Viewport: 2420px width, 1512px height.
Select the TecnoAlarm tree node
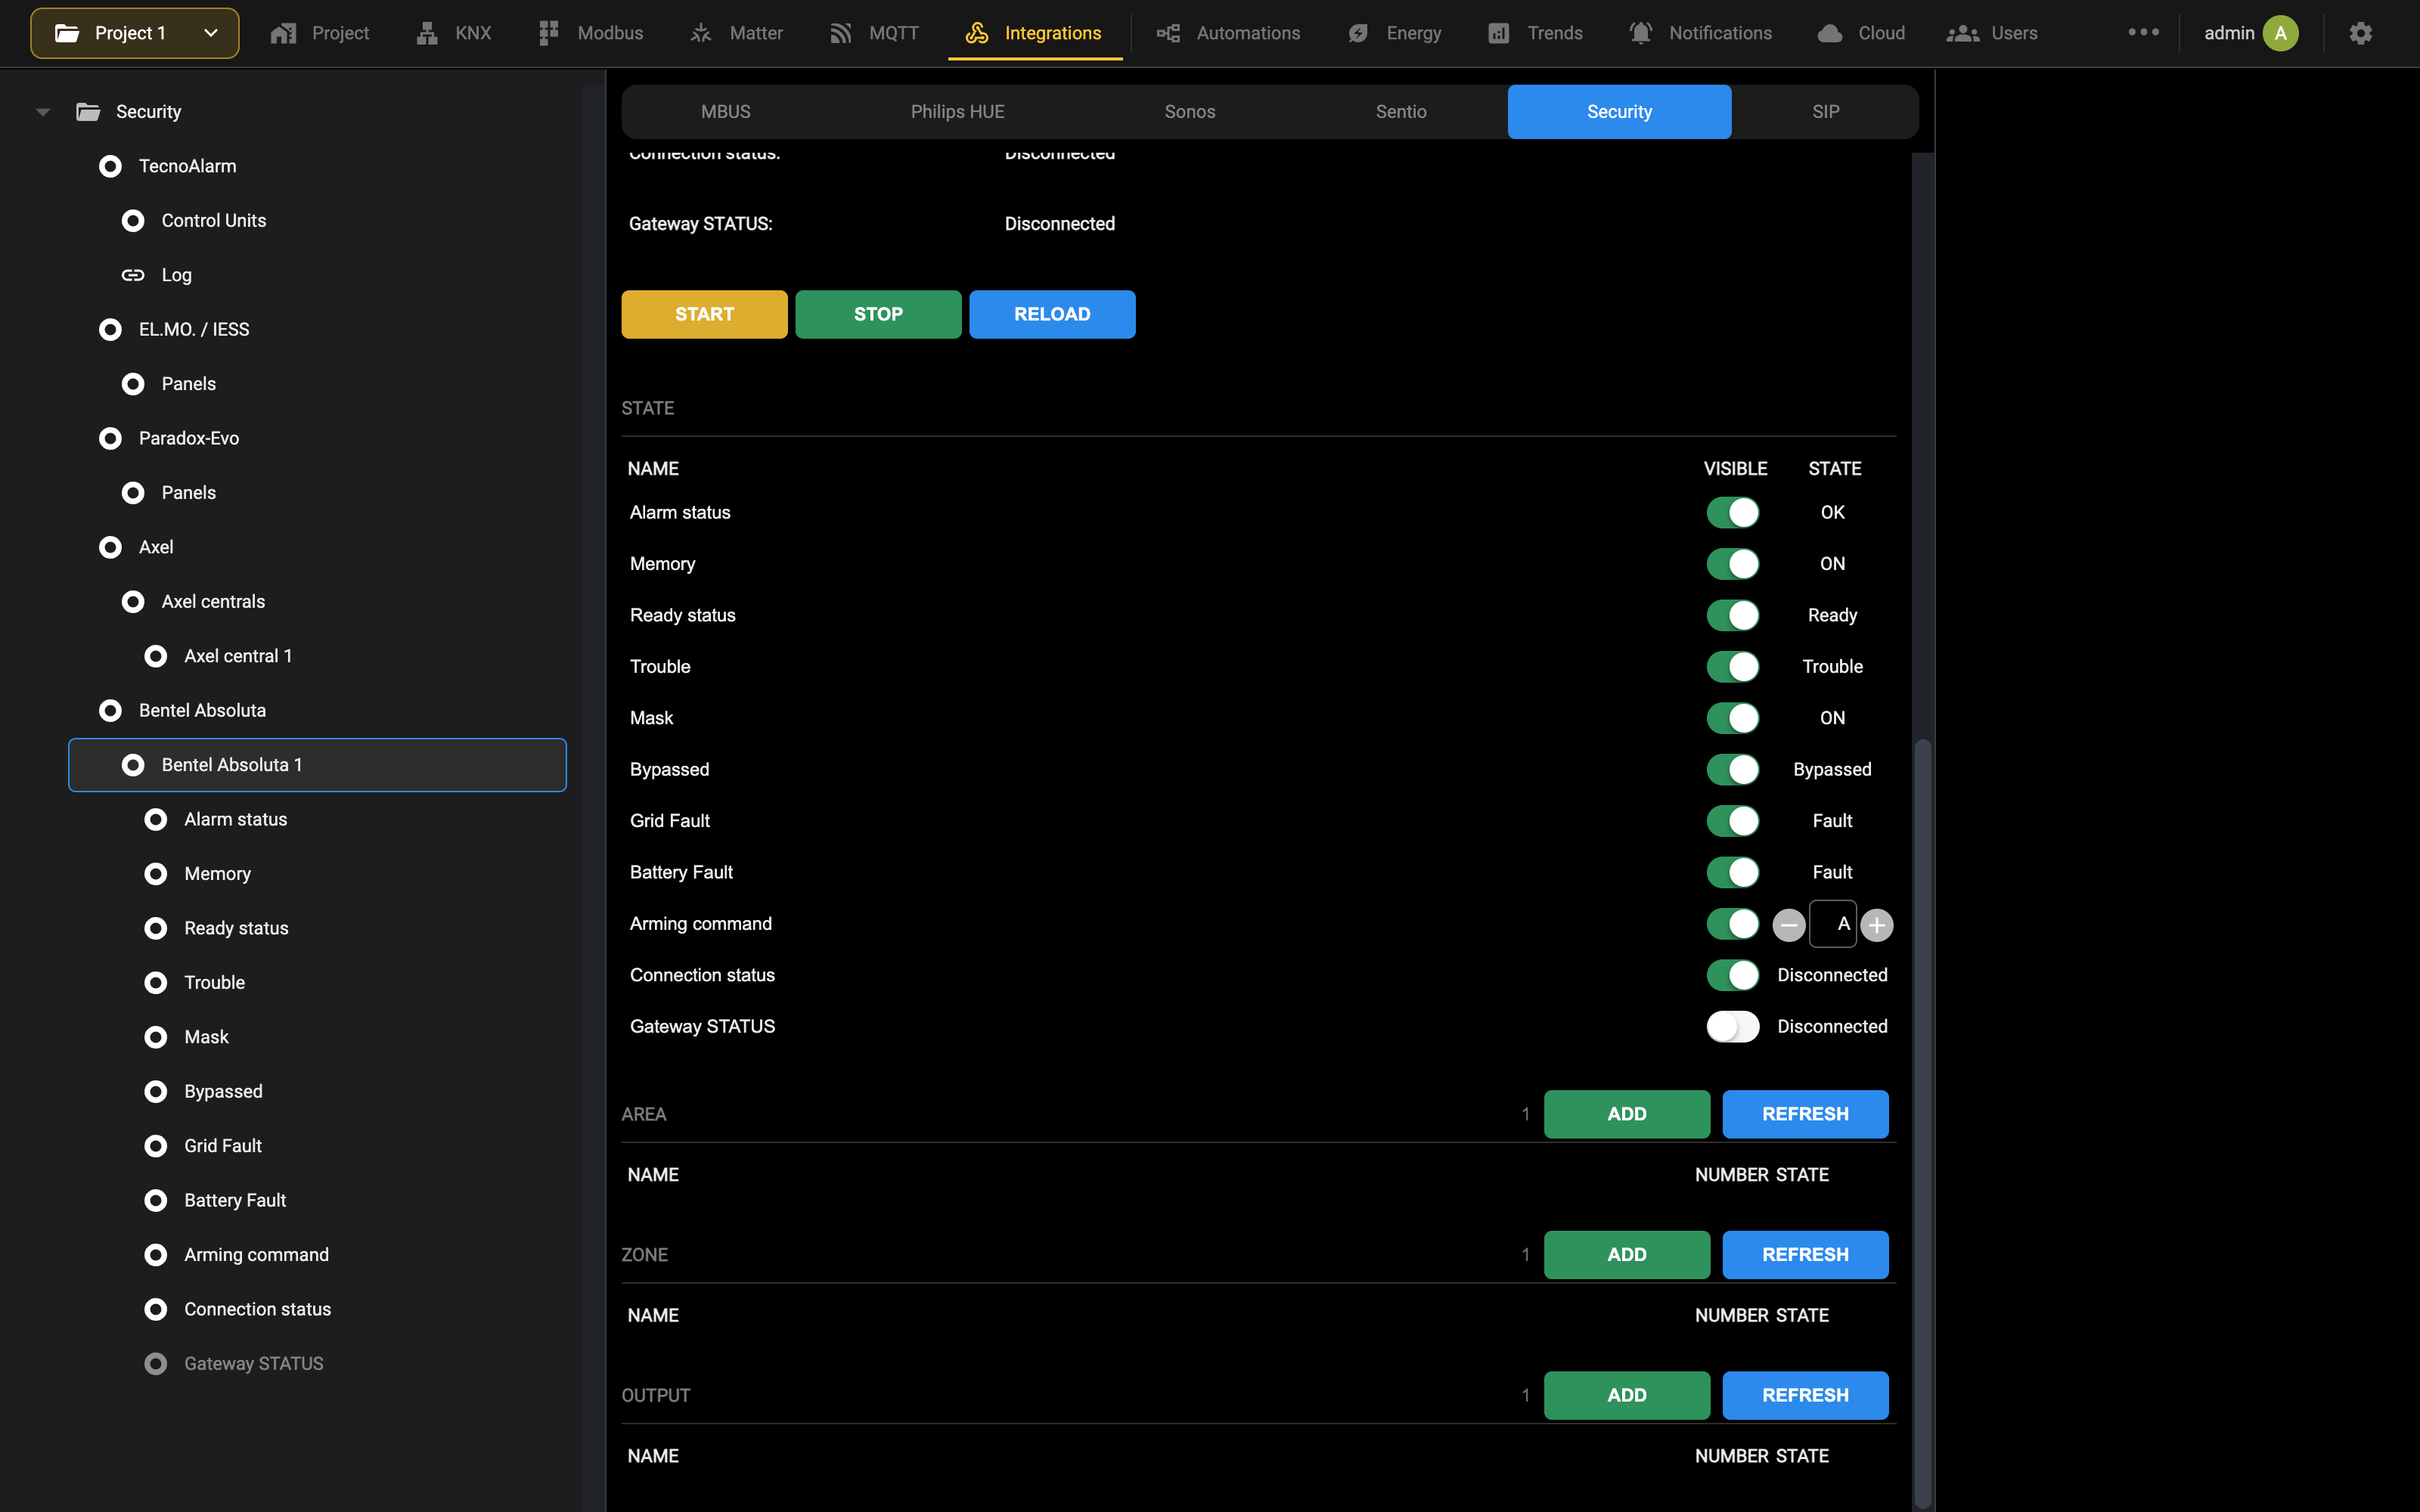coord(187,166)
